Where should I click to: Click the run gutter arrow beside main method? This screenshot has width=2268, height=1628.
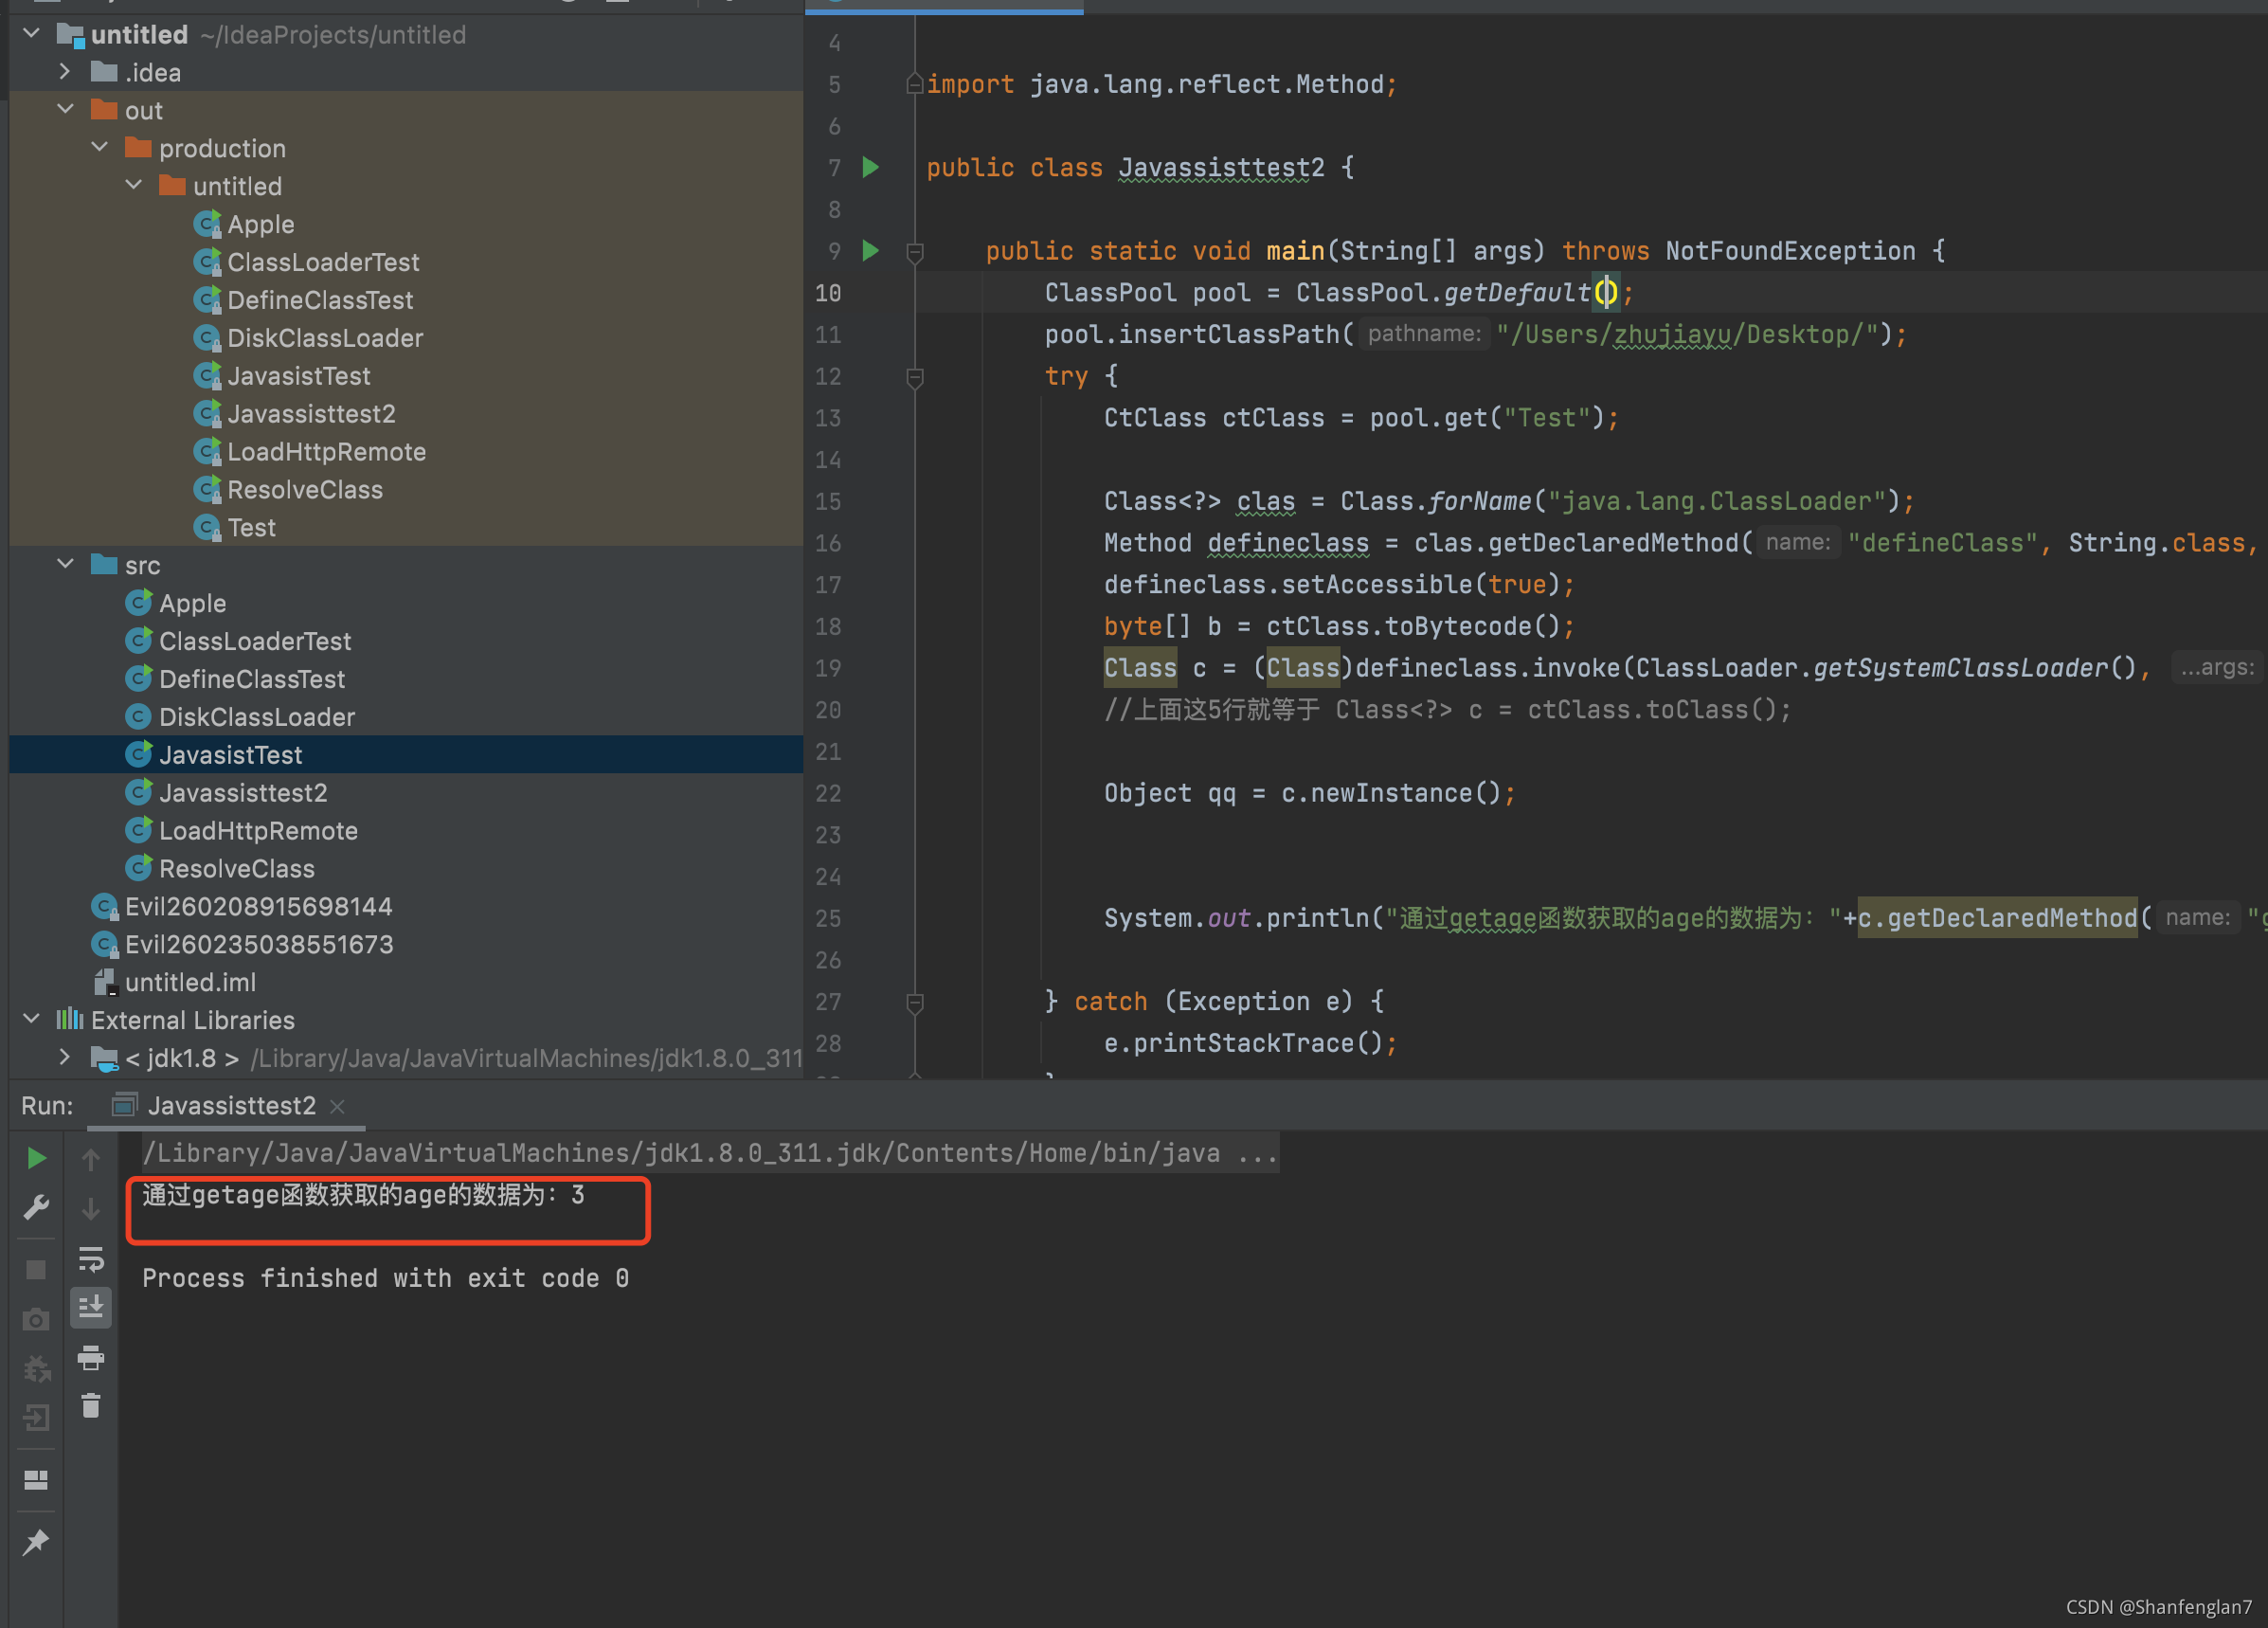(871, 251)
